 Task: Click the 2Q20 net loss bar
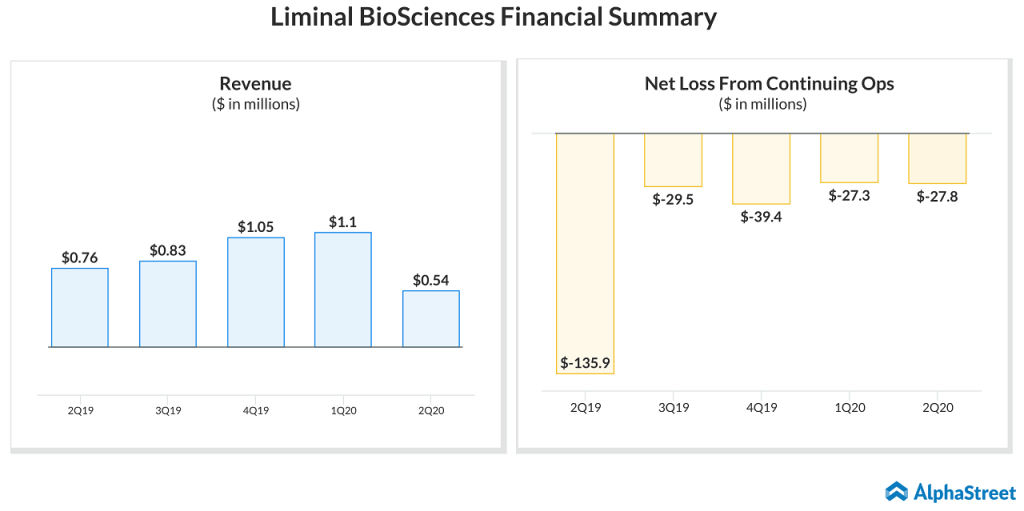pyautogui.click(x=937, y=158)
